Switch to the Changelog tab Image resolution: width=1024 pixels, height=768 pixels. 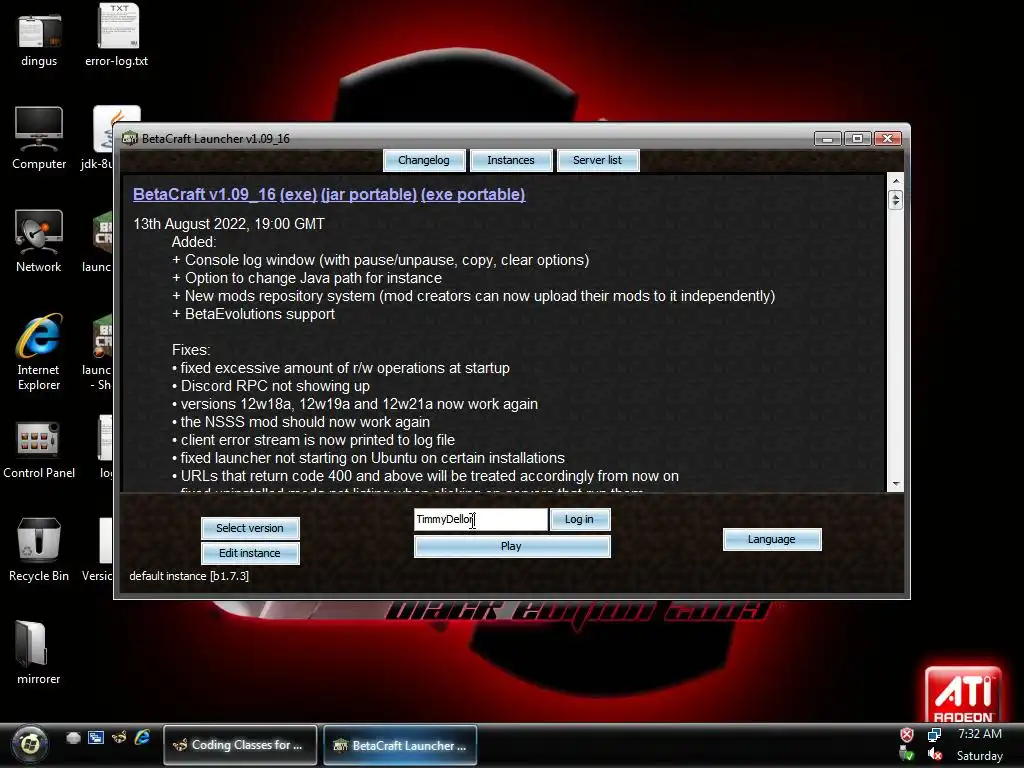(424, 161)
